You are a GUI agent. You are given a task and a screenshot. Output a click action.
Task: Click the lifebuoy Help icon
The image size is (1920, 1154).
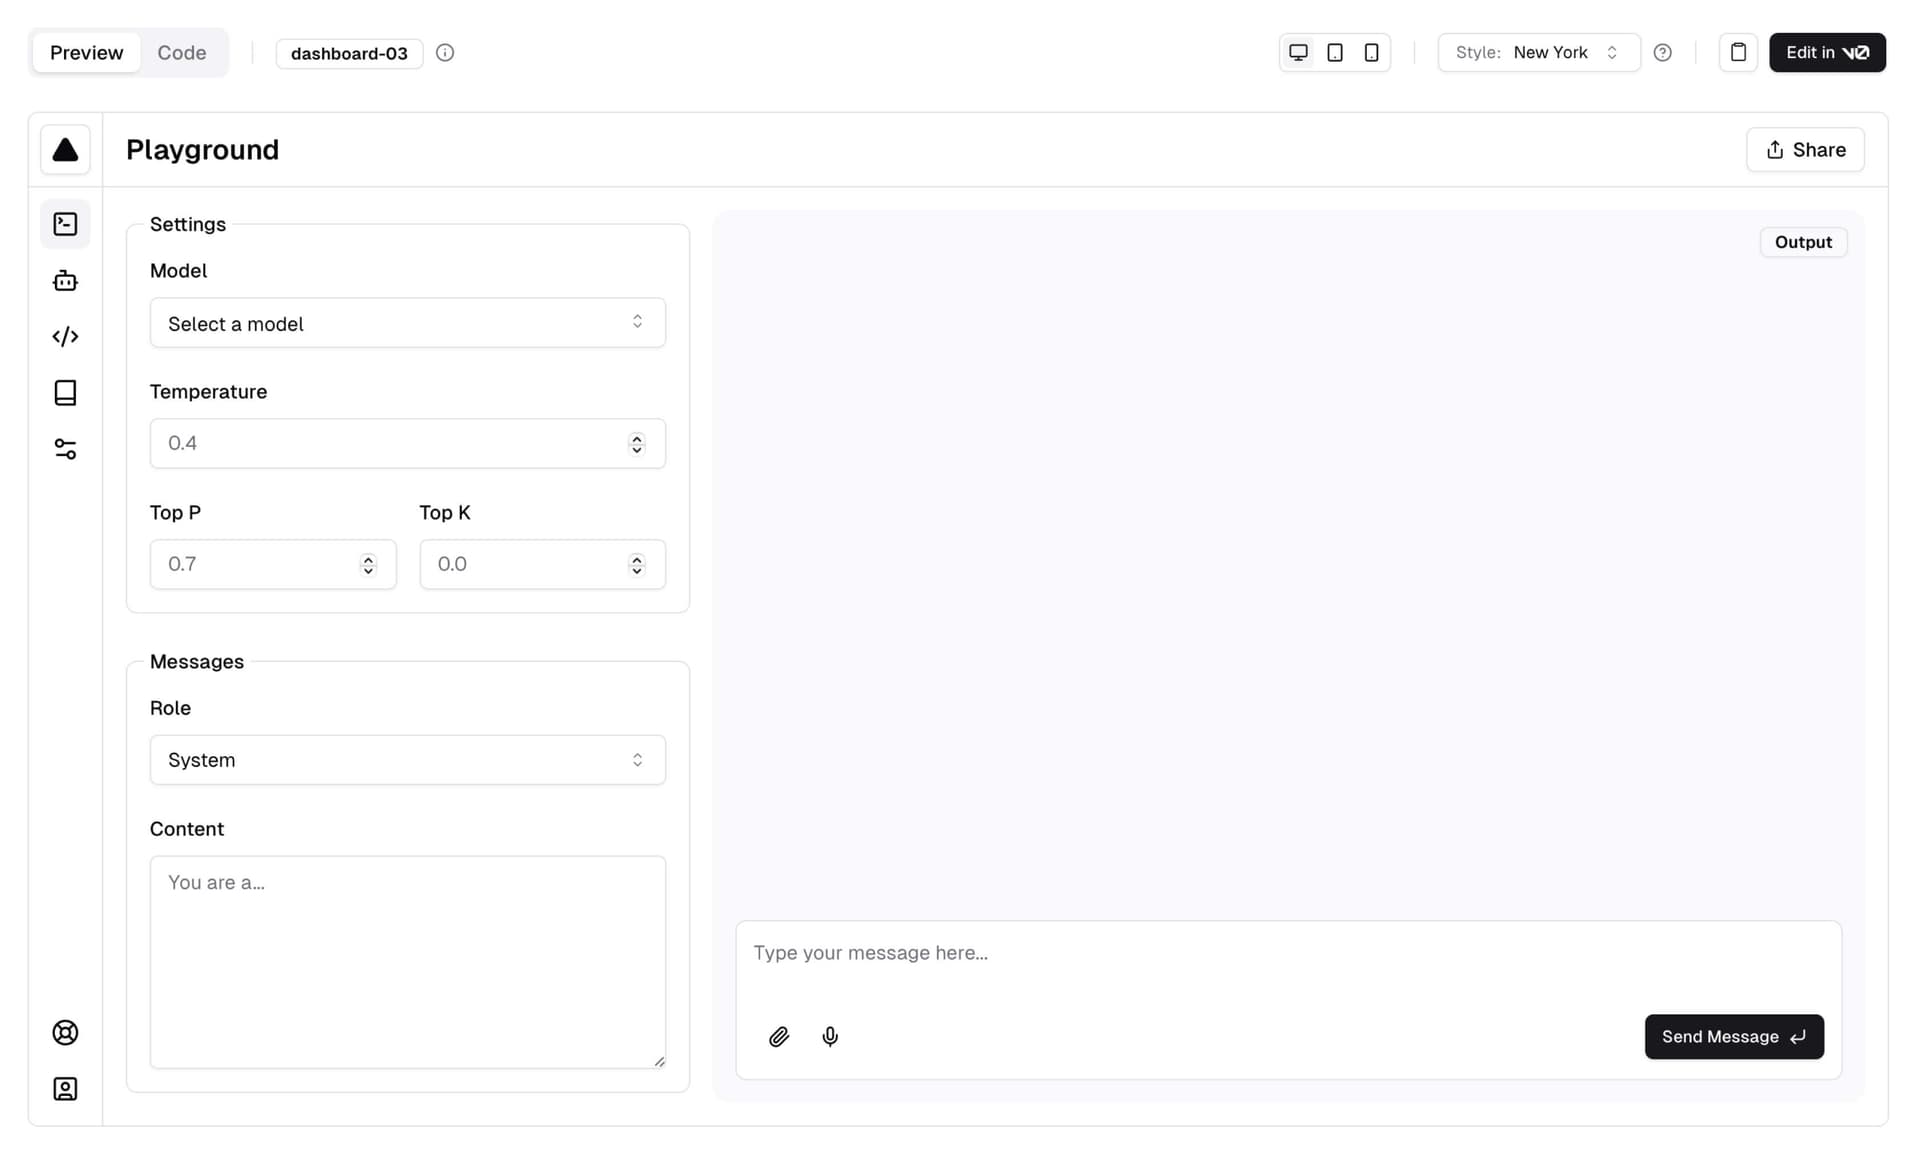click(x=65, y=1033)
